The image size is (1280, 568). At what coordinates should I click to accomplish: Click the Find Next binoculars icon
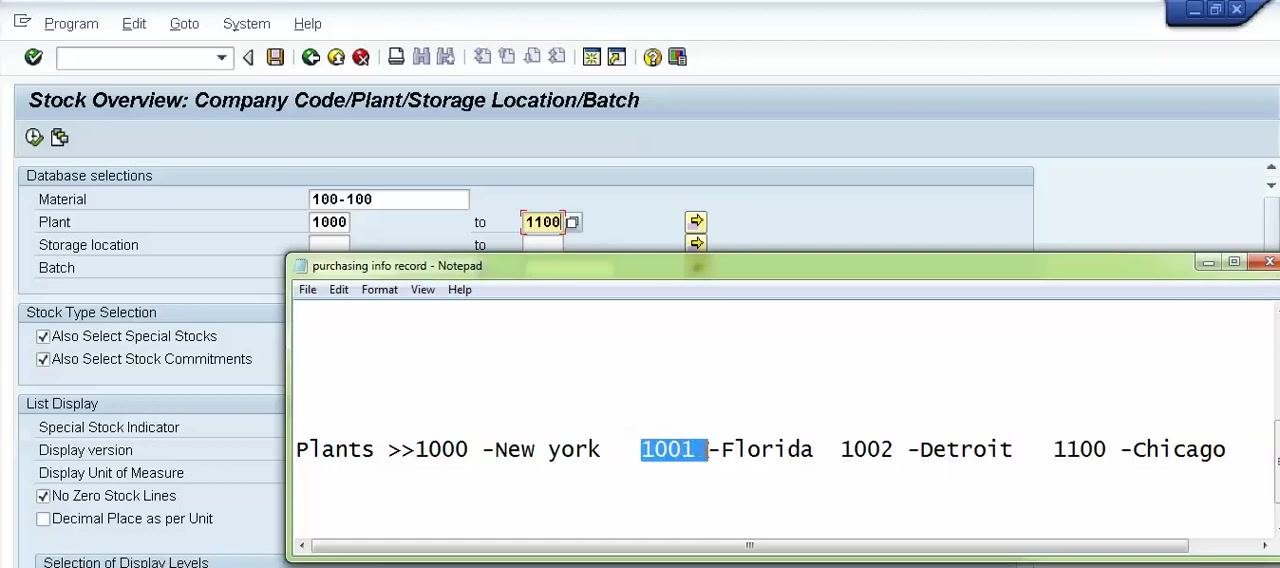tap(446, 57)
